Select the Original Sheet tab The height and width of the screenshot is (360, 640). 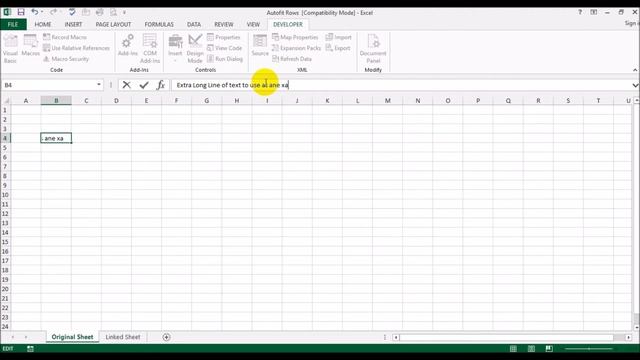(x=72, y=337)
